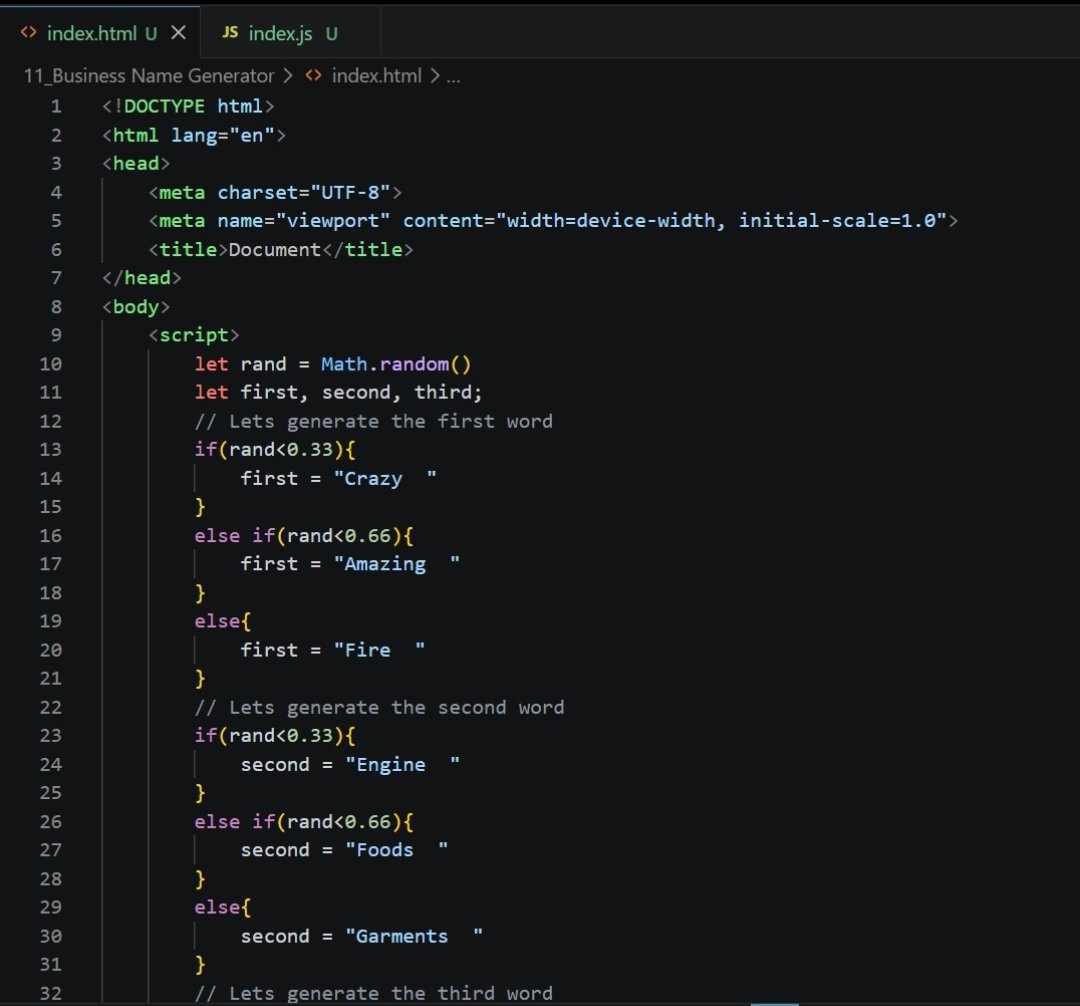Screen dimensions: 1080x1006
Task: Open the 11_Business Name Generator breadcrumb folder
Action: [x=149, y=76]
